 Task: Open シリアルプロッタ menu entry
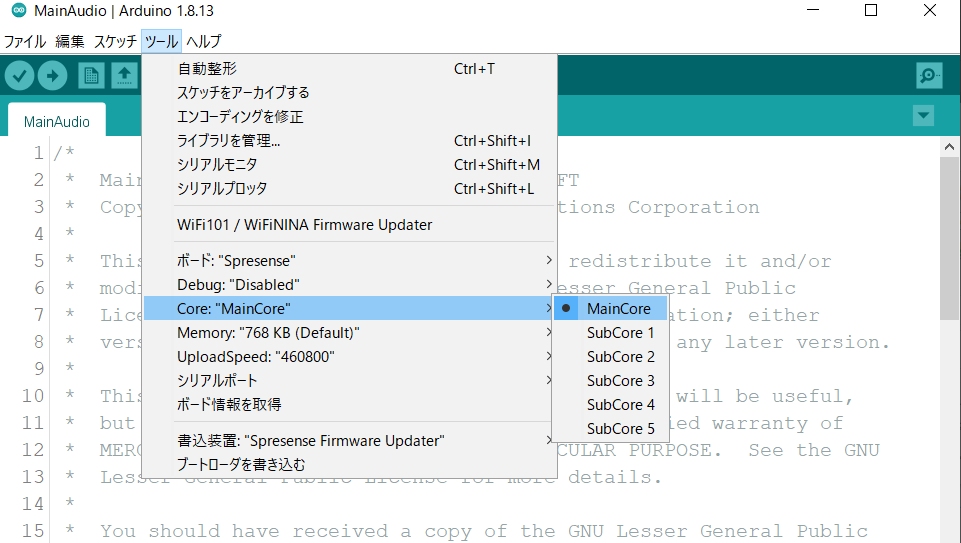[x=350, y=188]
